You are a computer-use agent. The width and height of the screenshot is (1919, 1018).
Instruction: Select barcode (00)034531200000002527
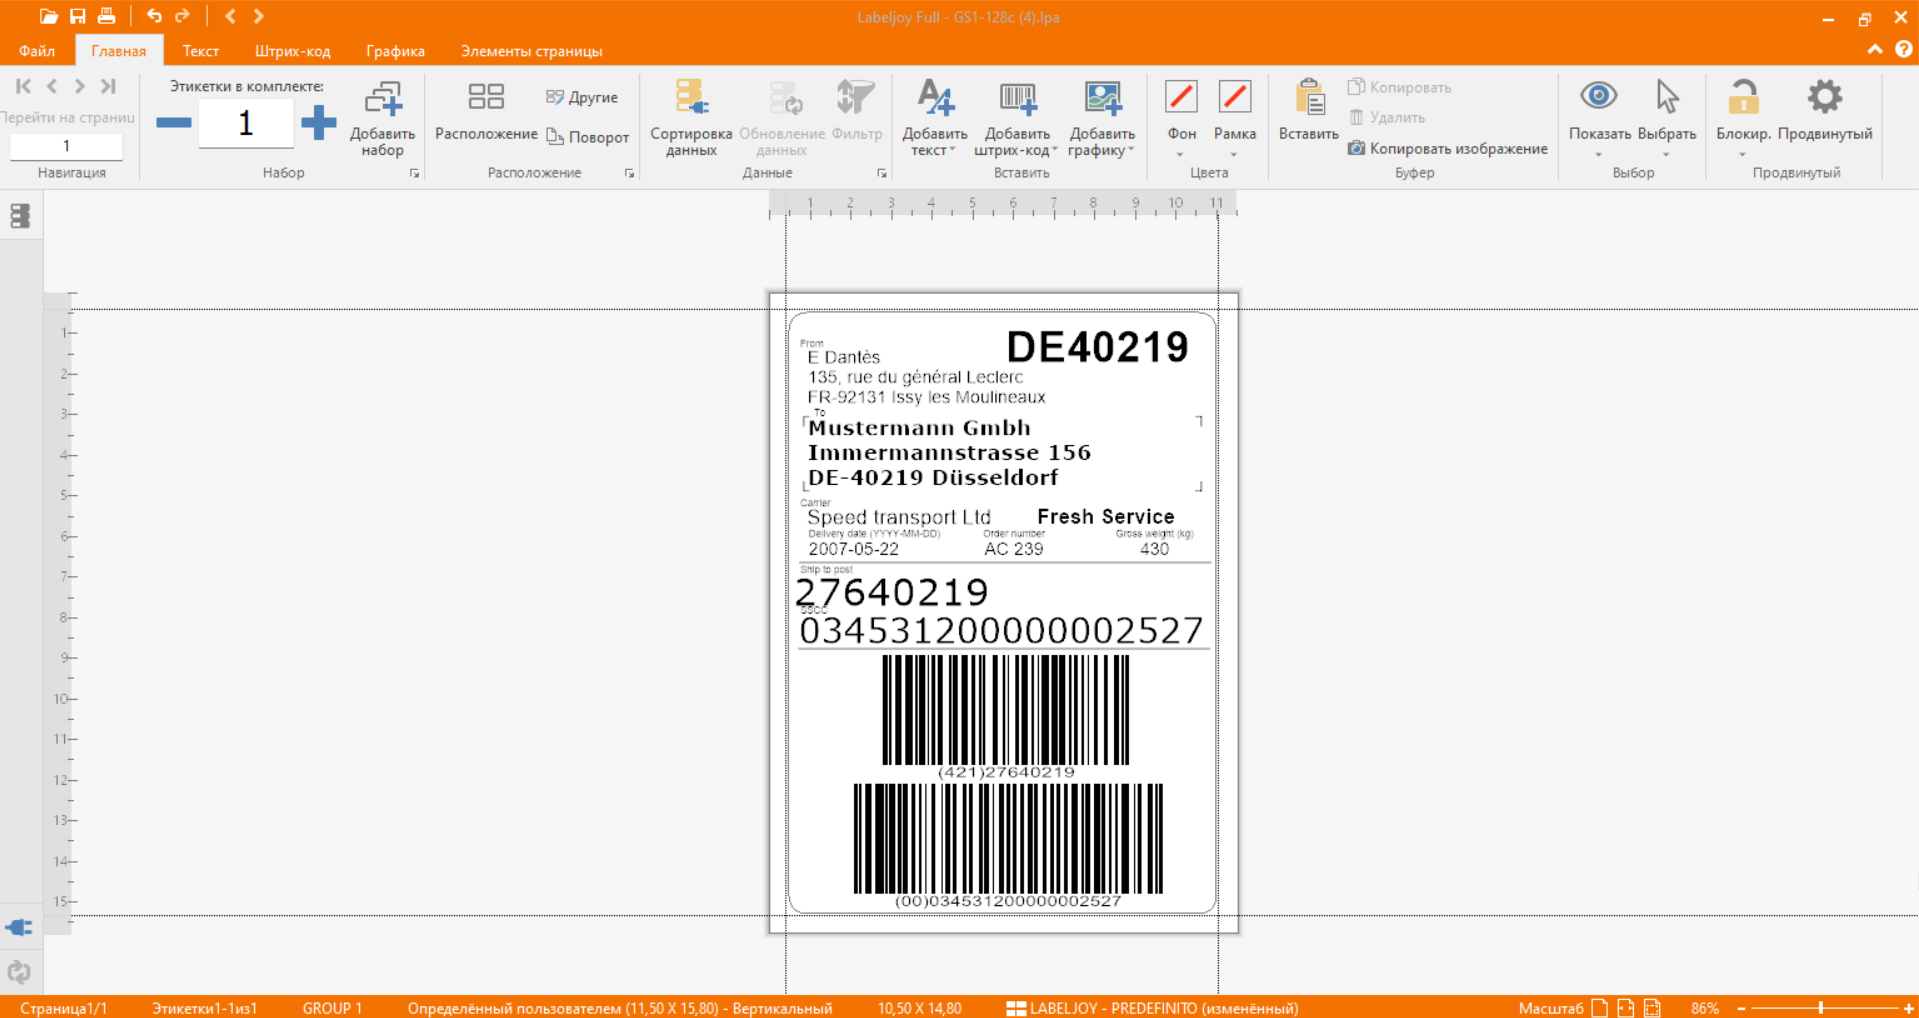click(x=1008, y=845)
